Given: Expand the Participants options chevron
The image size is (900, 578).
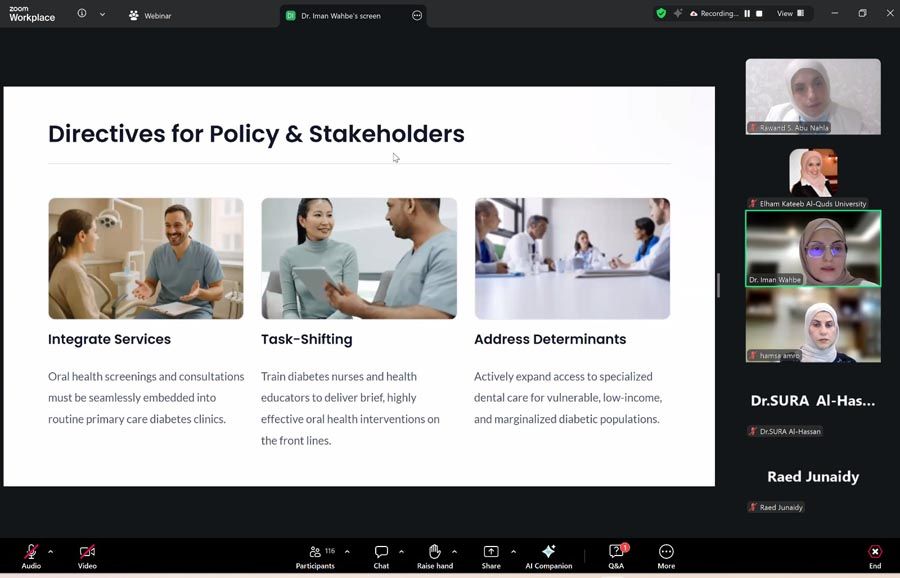Looking at the screenshot, I should (347, 552).
